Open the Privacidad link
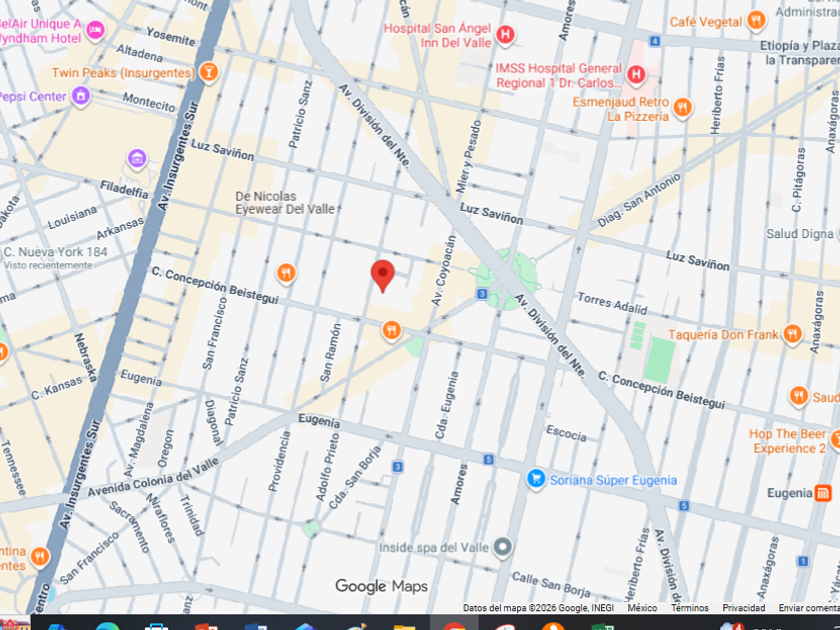Viewport: 840px width, 630px height. tap(744, 608)
